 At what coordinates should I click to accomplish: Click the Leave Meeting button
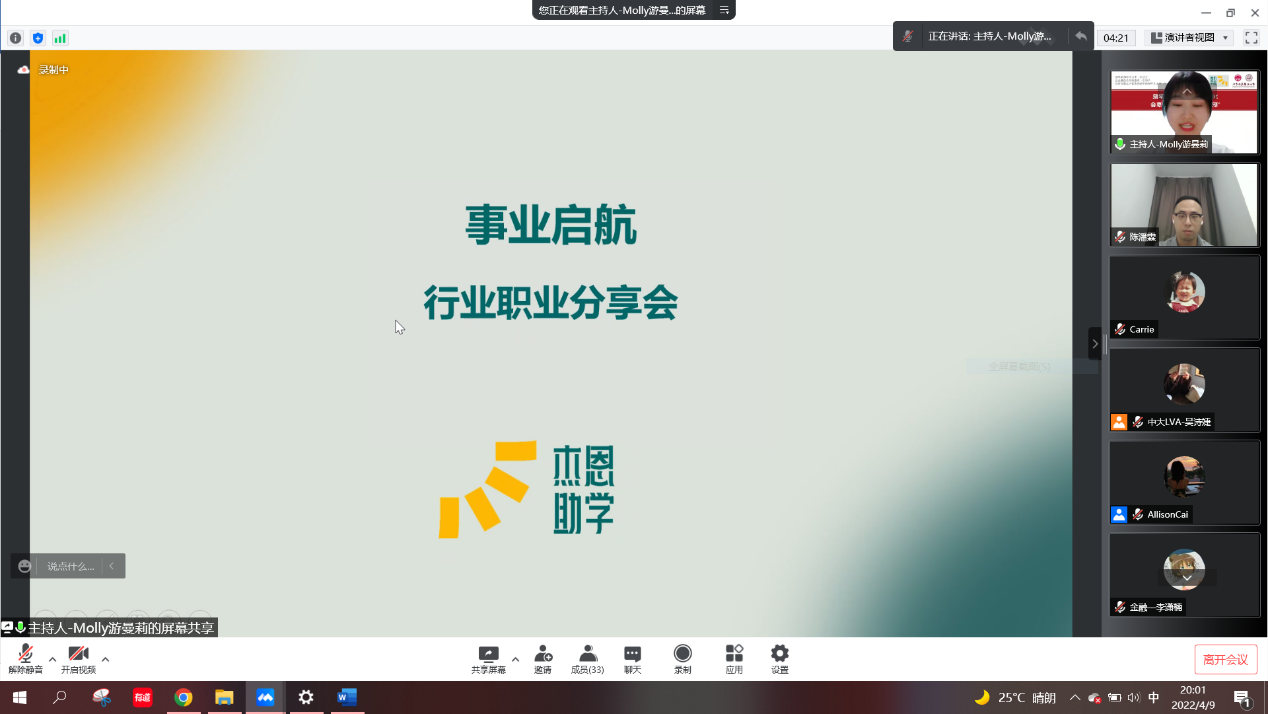(1225, 660)
